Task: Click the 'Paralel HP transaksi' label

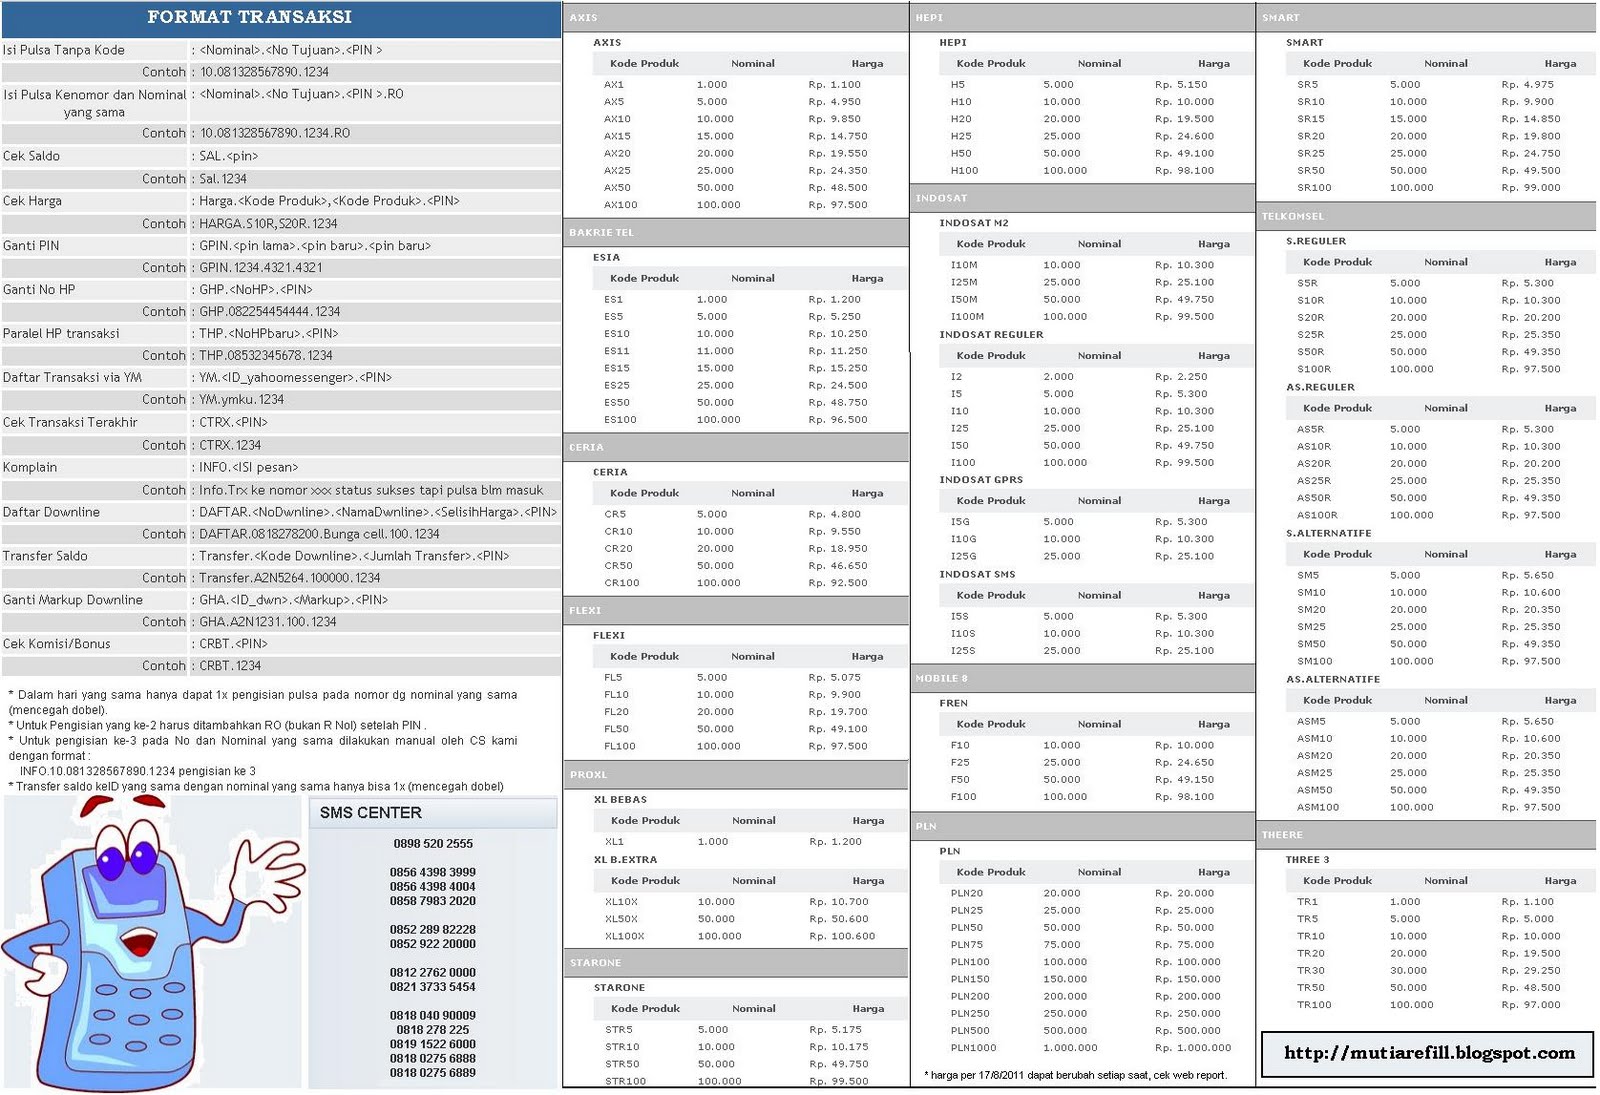Action: 61,333
